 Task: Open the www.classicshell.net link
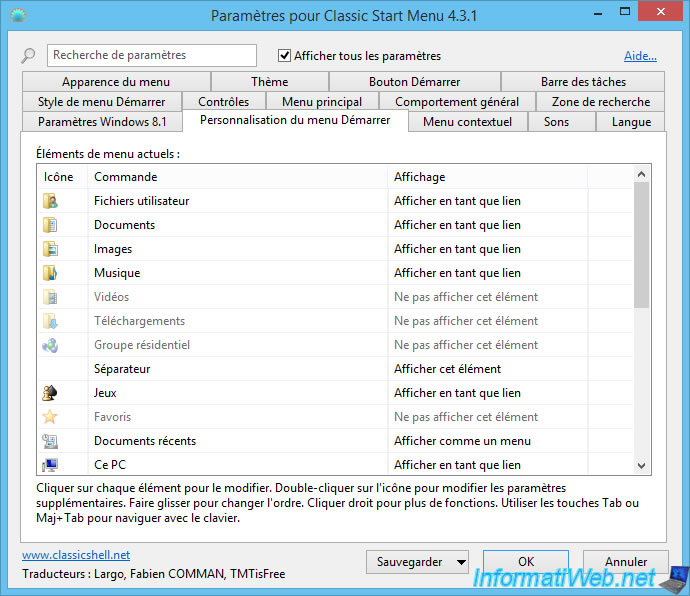pyautogui.click(x=76, y=555)
